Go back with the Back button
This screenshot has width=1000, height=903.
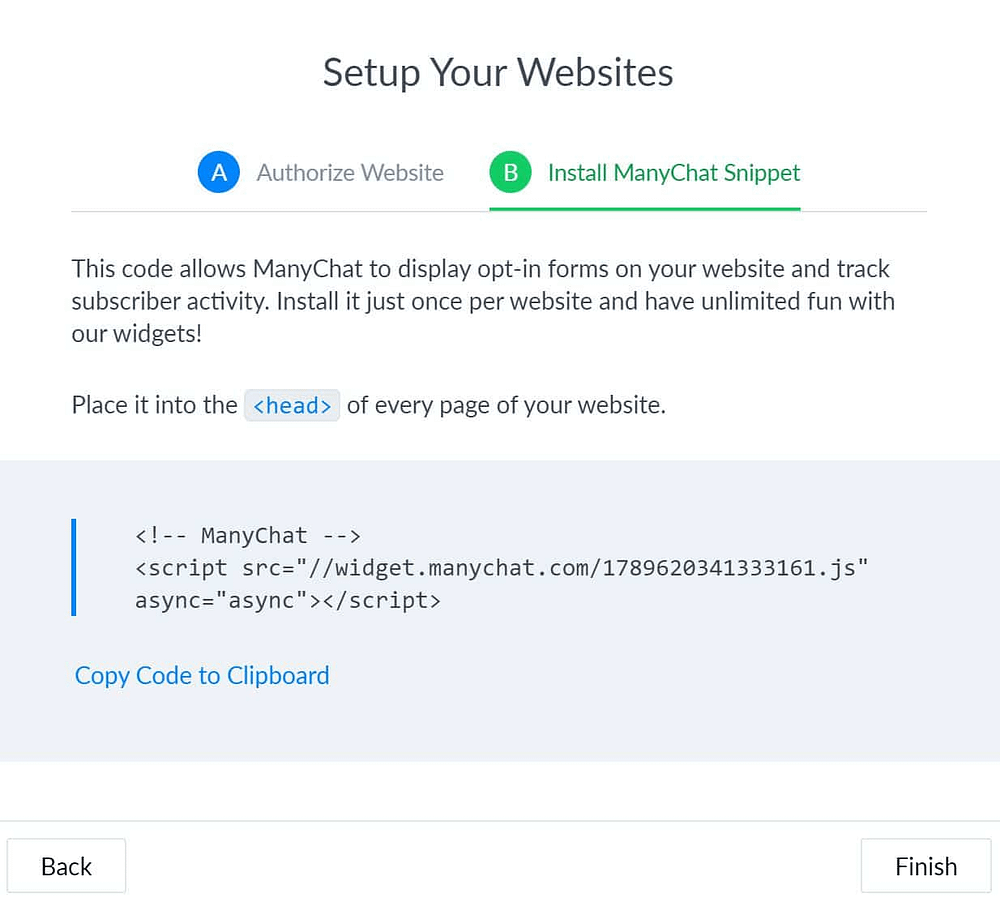click(x=66, y=866)
